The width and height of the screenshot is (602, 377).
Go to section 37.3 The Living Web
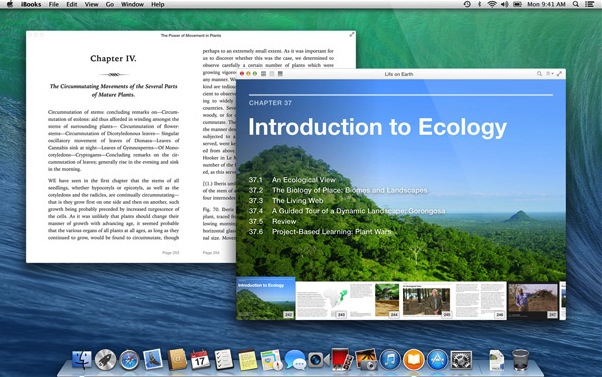click(x=286, y=200)
